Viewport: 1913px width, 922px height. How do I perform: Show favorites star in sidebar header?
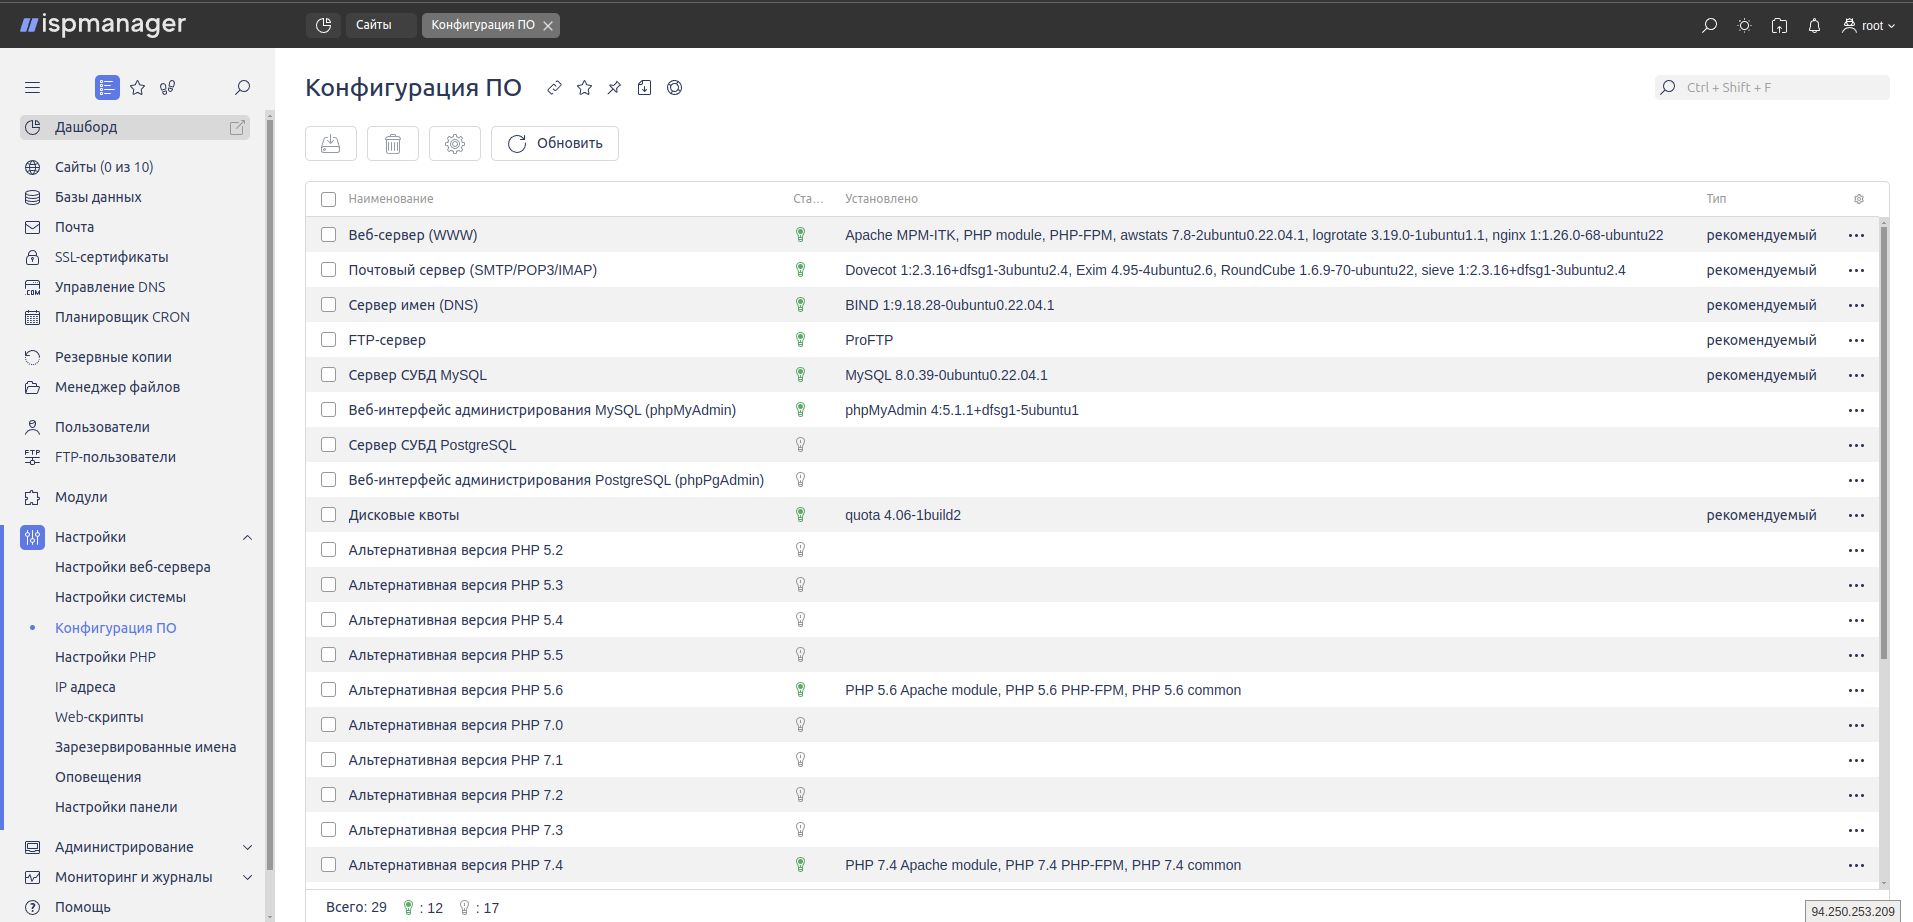[138, 88]
